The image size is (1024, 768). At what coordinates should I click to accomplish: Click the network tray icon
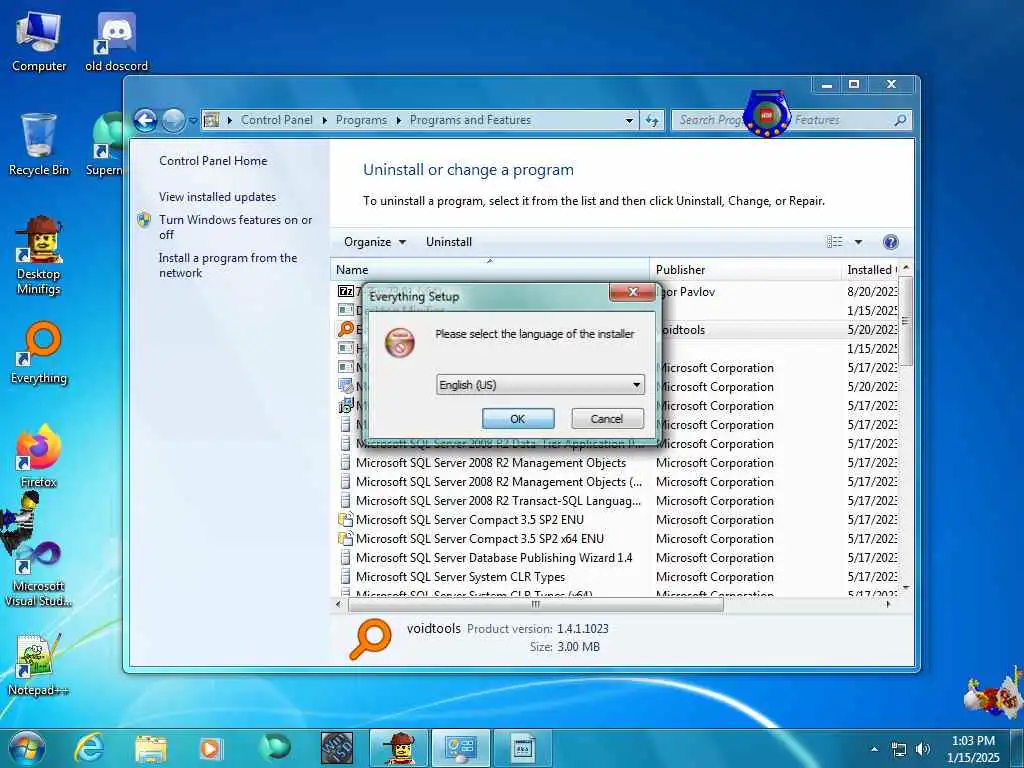[x=899, y=750]
